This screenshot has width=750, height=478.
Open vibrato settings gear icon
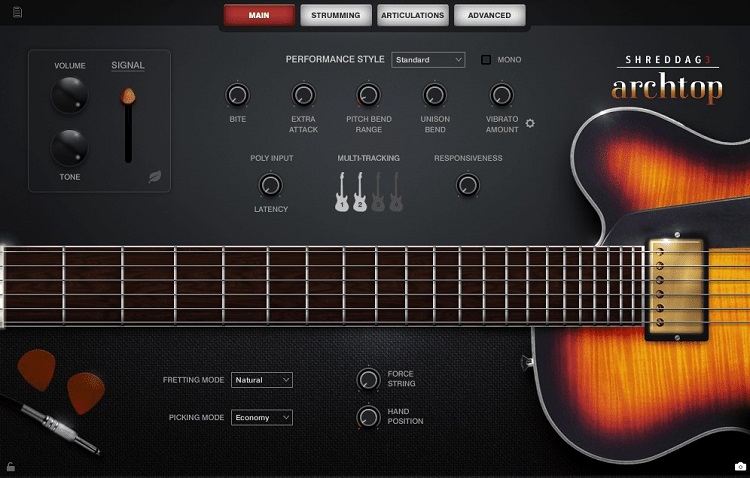click(x=530, y=123)
